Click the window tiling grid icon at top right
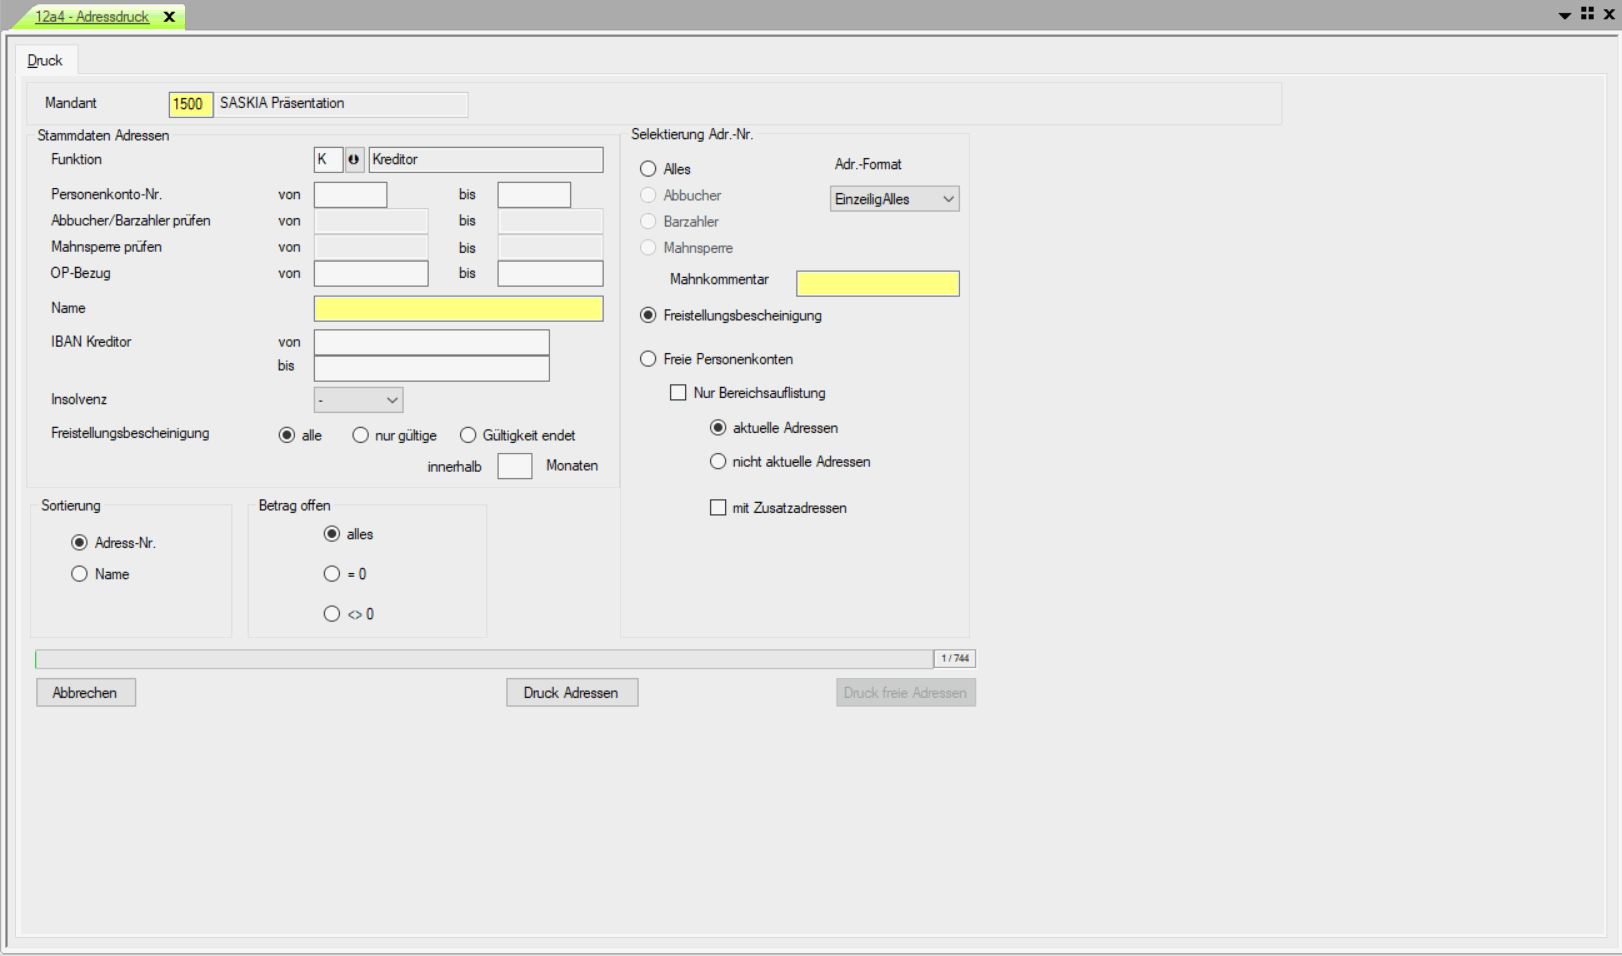Image resolution: width=1622 pixels, height=956 pixels. click(1587, 14)
